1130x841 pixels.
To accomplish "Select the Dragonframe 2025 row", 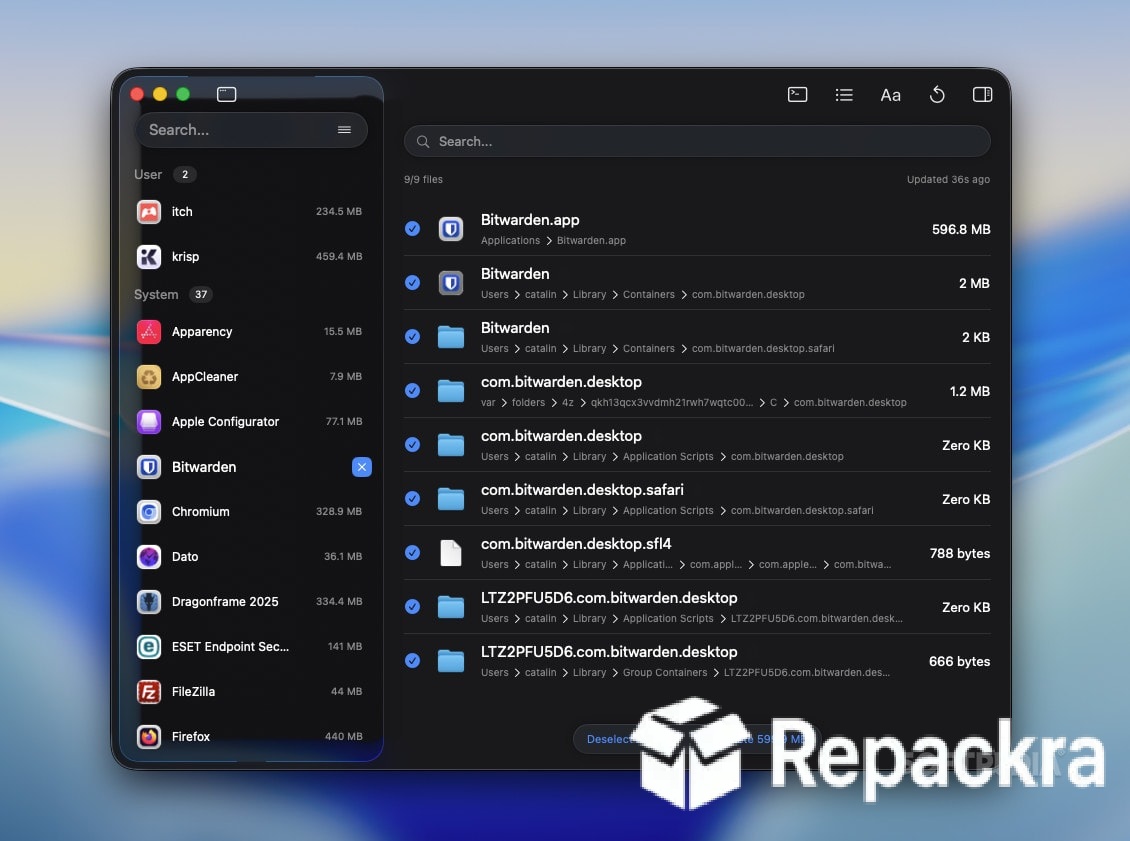I will point(252,602).
